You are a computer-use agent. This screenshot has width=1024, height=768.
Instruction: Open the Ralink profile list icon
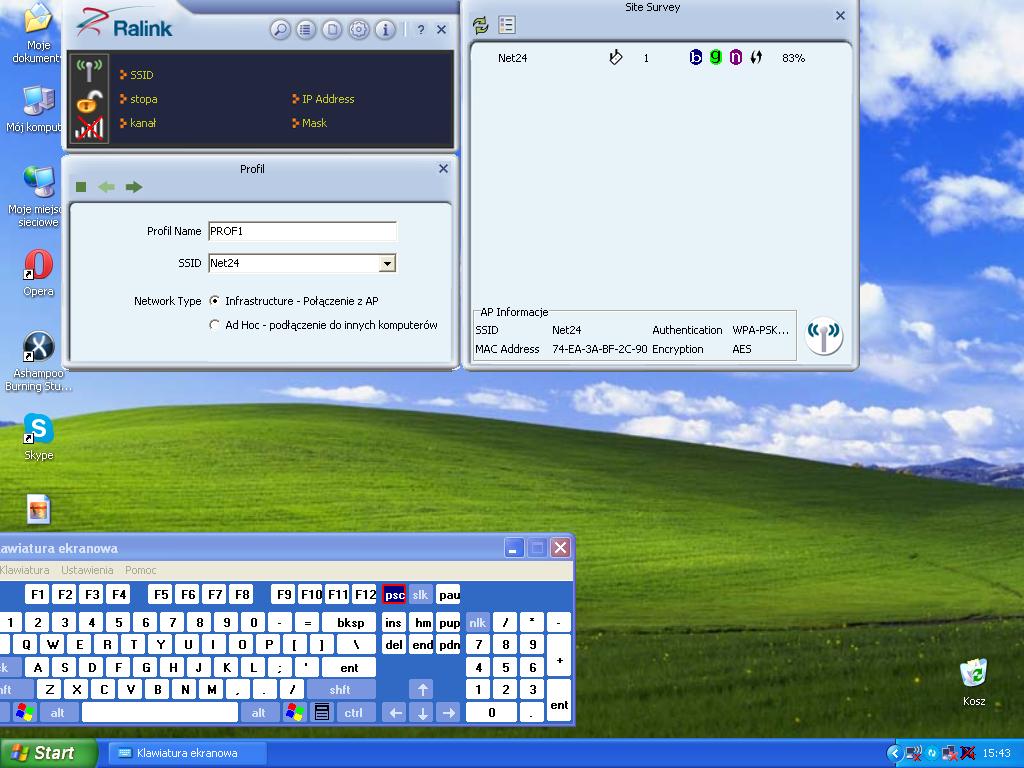tap(306, 29)
